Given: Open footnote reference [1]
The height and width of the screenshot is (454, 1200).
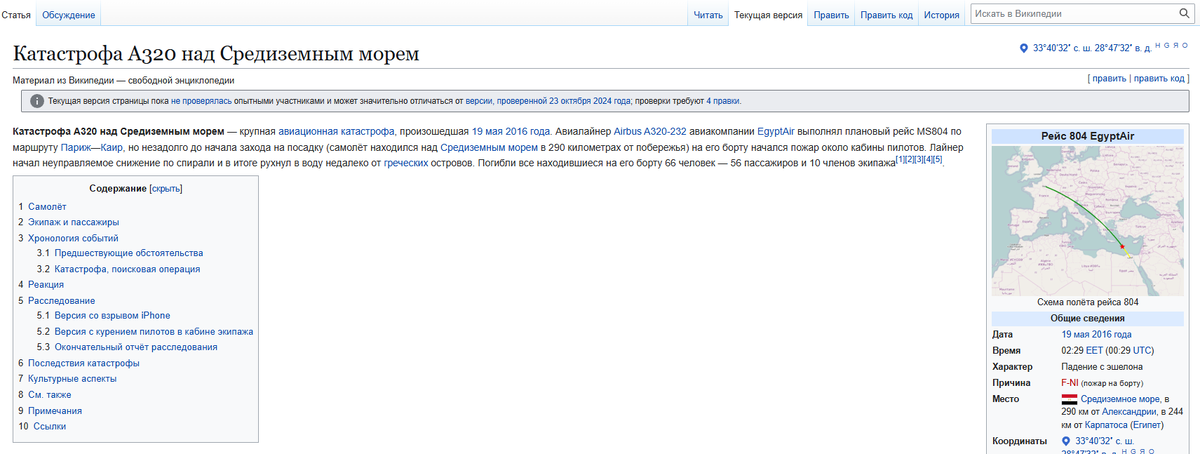Looking at the screenshot, I should pos(900,159).
